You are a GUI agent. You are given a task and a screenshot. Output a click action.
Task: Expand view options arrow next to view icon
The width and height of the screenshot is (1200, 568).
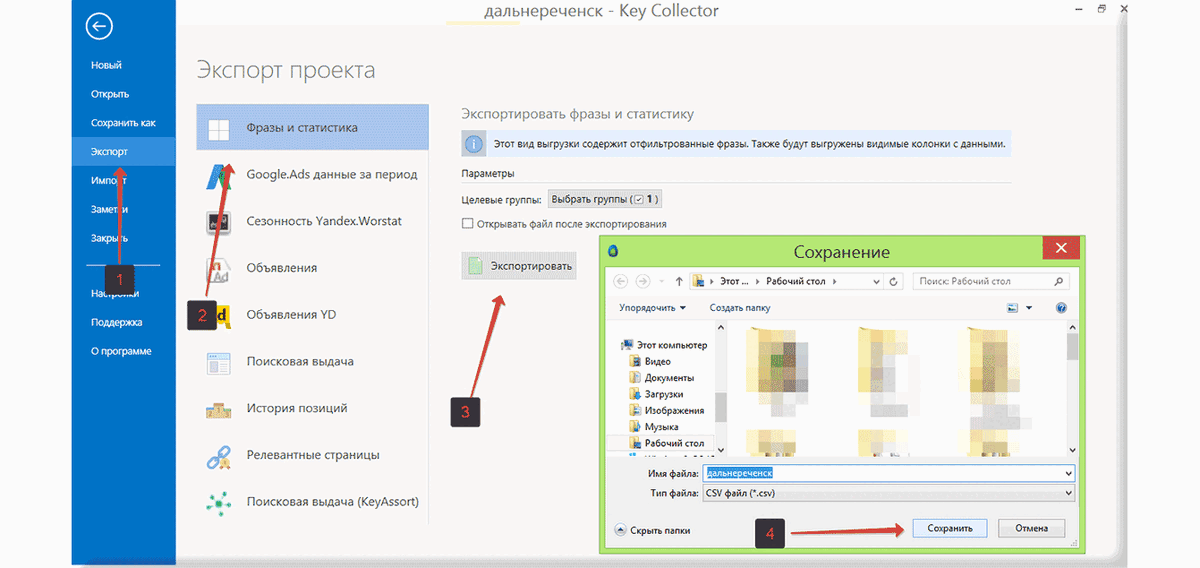[1028, 308]
